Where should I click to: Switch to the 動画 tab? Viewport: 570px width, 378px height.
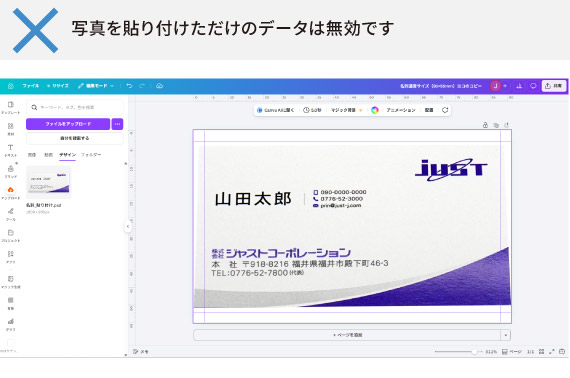tap(48, 155)
